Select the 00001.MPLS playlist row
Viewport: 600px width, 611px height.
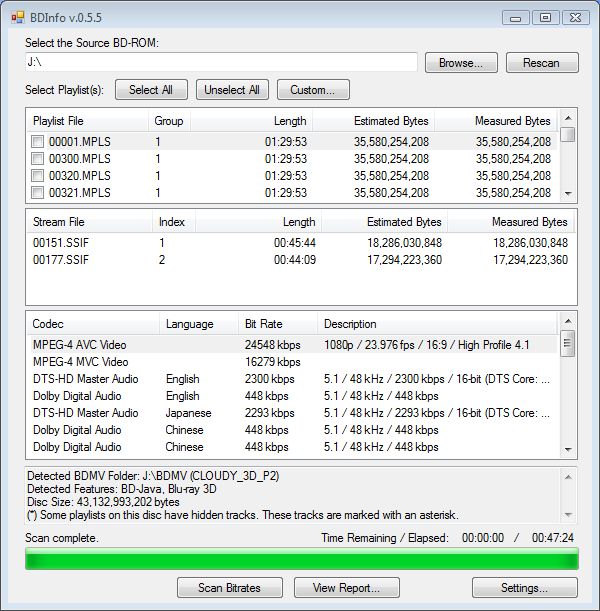click(x=292, y=141)
